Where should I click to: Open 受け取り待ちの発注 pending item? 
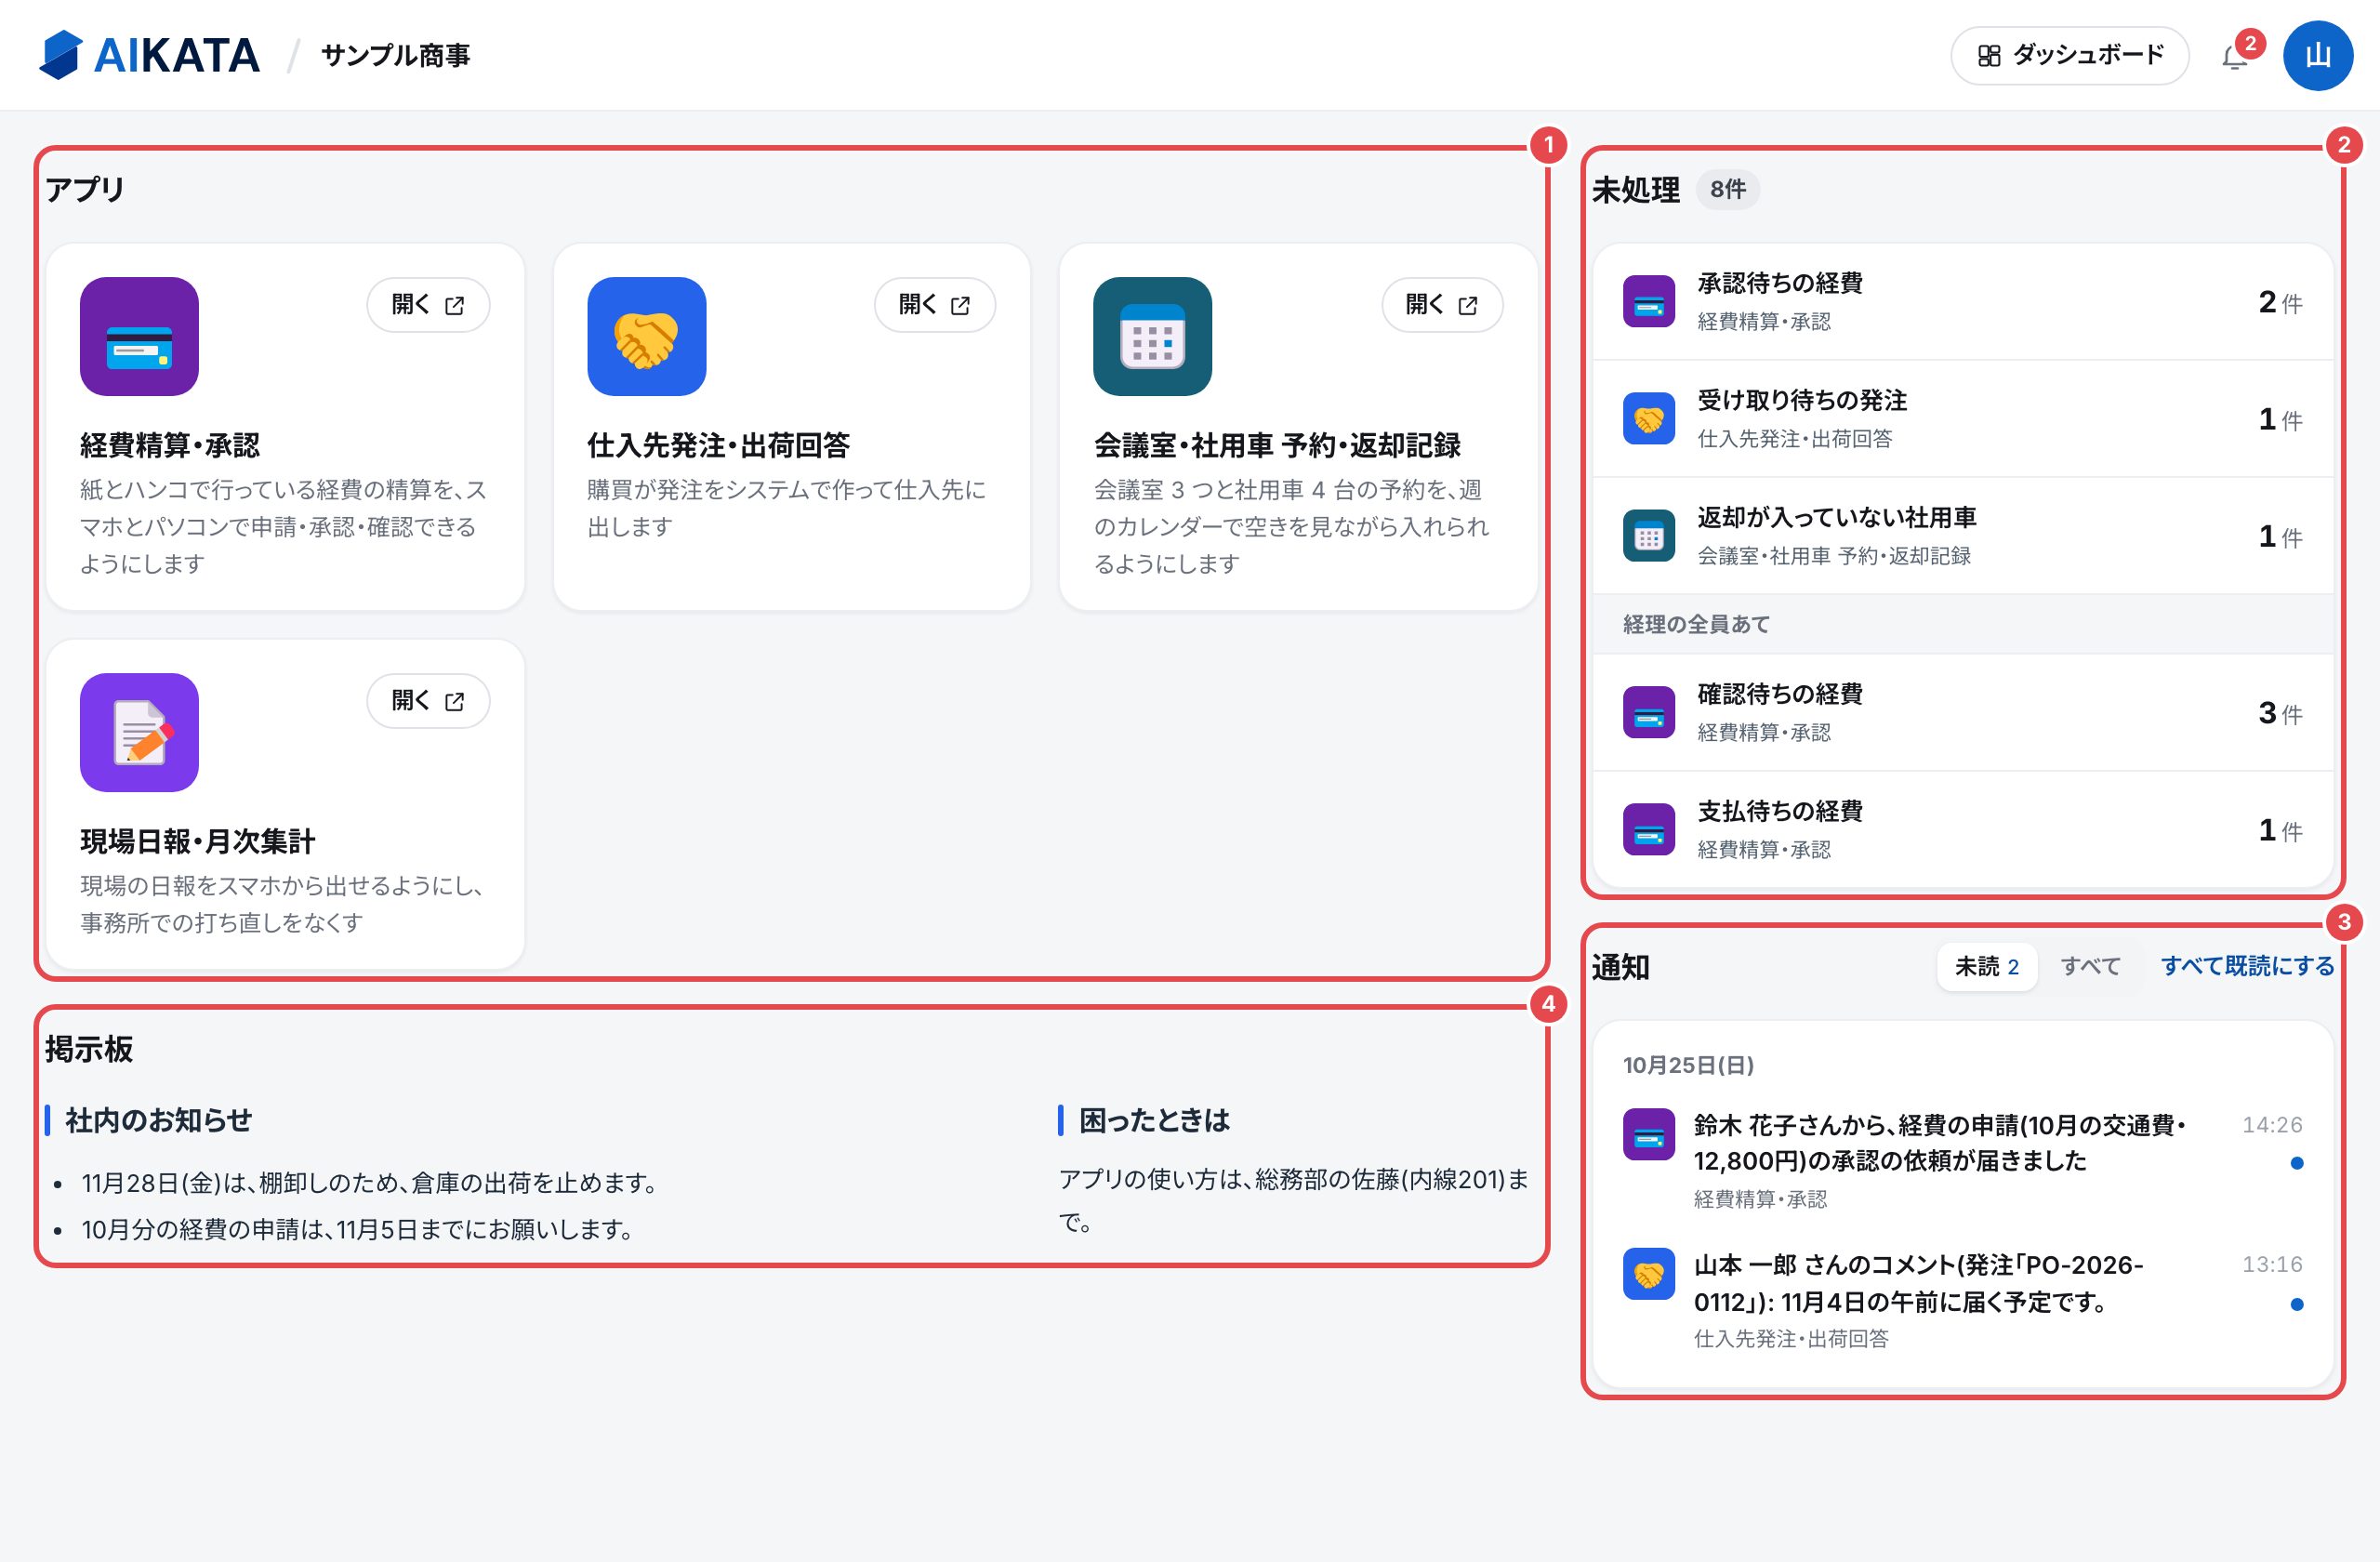pos(1962,418)
